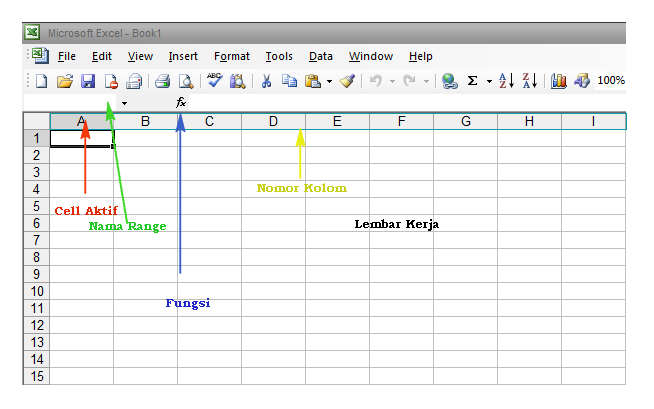Select row 8 header

tap(36, 257)
